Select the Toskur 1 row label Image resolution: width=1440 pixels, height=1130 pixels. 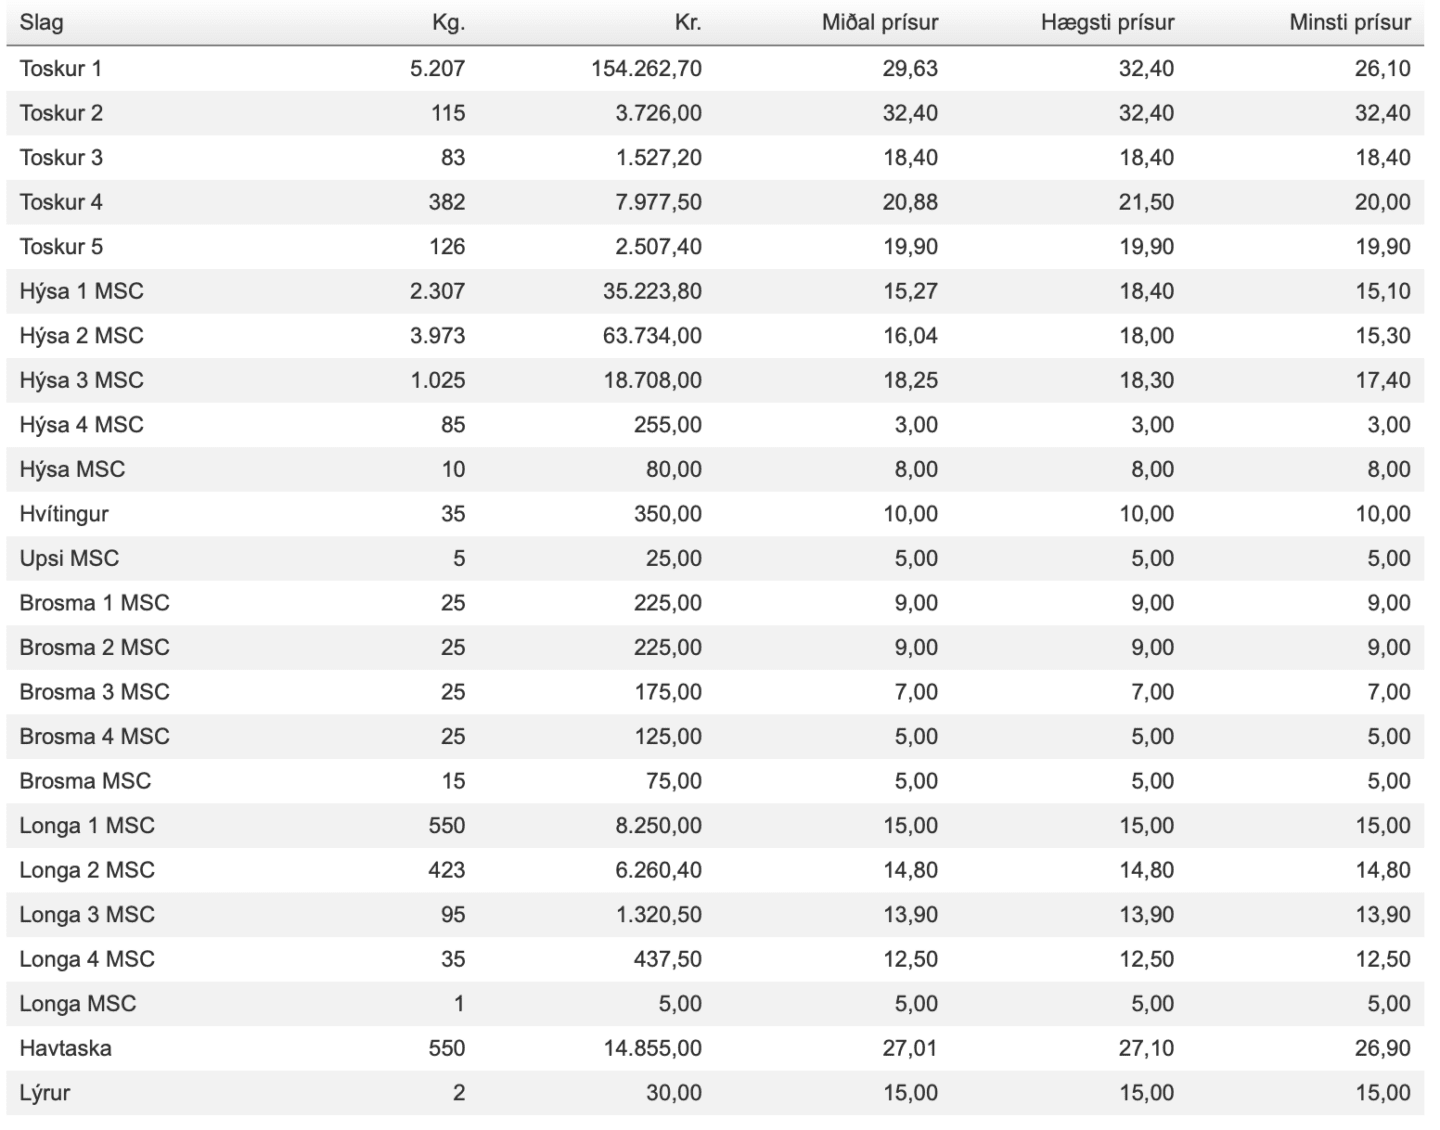[x=61, y=68]
